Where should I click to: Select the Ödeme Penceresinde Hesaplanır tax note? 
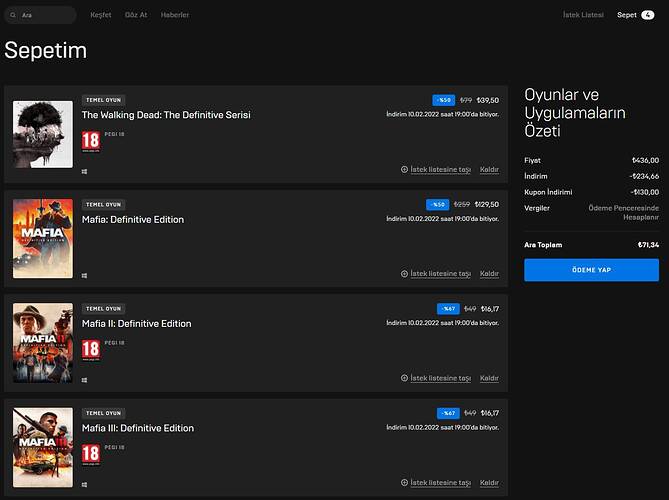[x=623, y=212]
